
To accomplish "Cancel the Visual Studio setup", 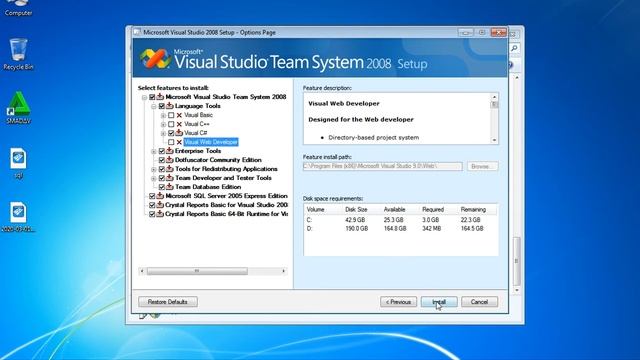I will [x=479, y=302].
